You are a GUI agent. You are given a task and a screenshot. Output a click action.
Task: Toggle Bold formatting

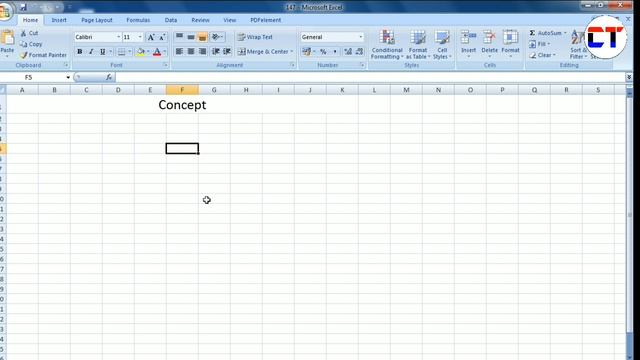pyautogui.click(x=80, y=52)
